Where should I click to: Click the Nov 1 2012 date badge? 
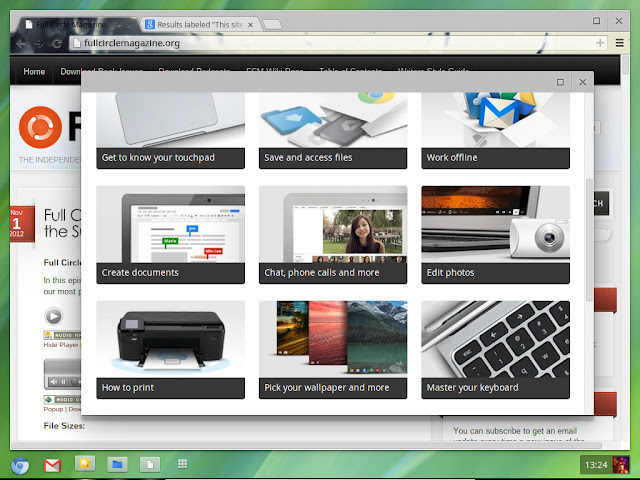(22, 224)
